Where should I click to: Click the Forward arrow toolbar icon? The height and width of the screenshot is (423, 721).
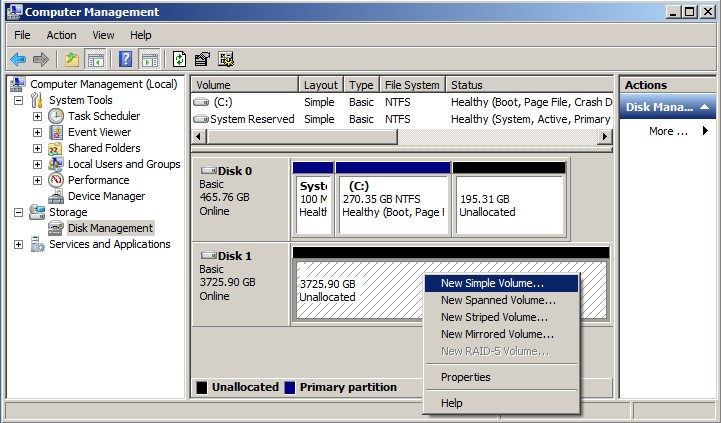click(x=41, y=59)
